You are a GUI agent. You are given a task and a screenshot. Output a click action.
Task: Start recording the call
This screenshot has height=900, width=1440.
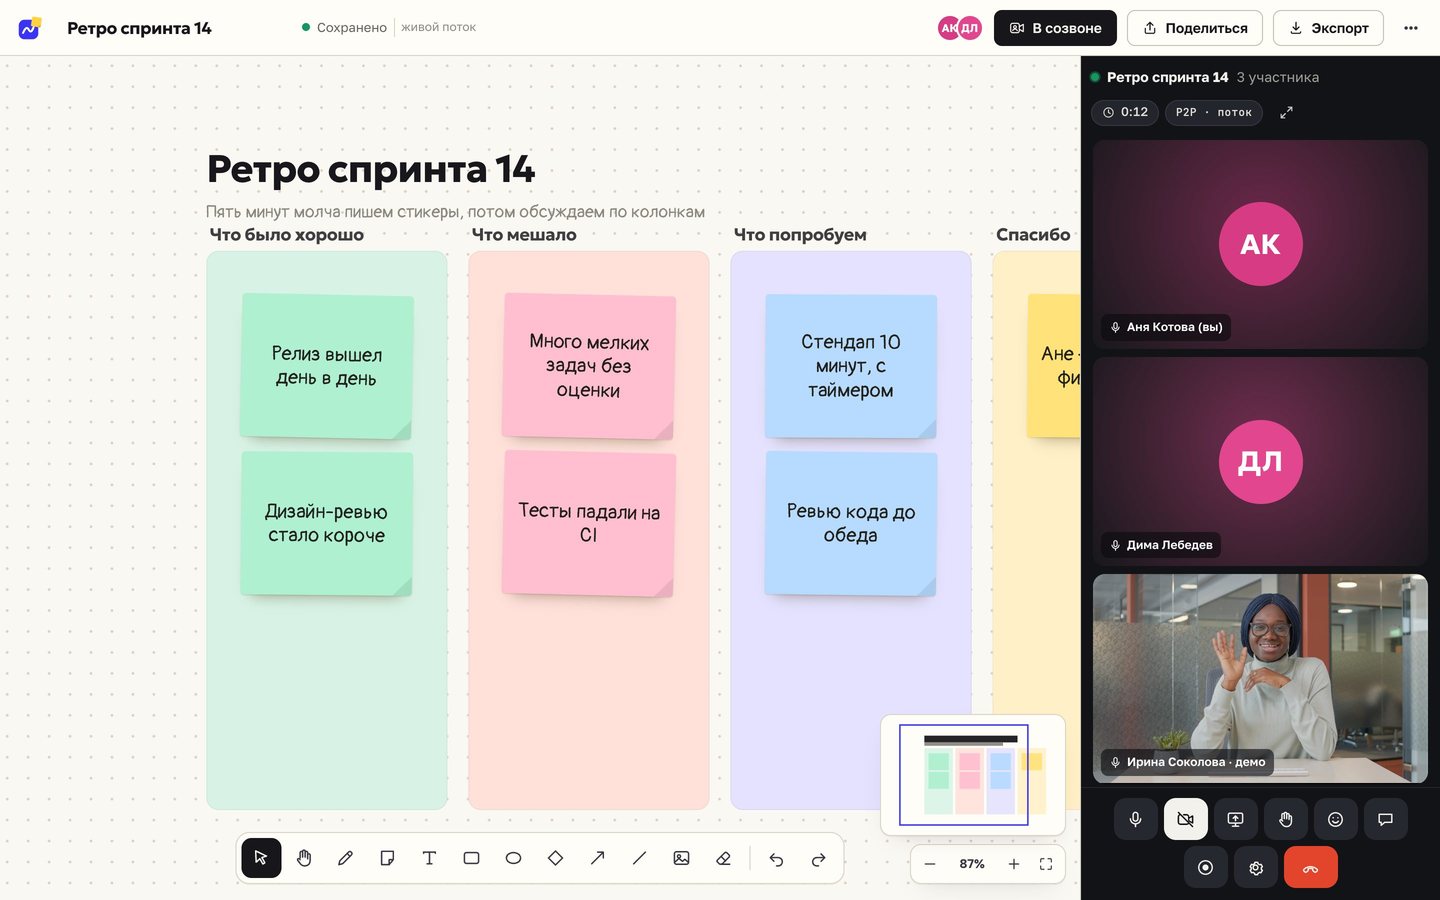pyautogui.click(x=1206, y=867)
